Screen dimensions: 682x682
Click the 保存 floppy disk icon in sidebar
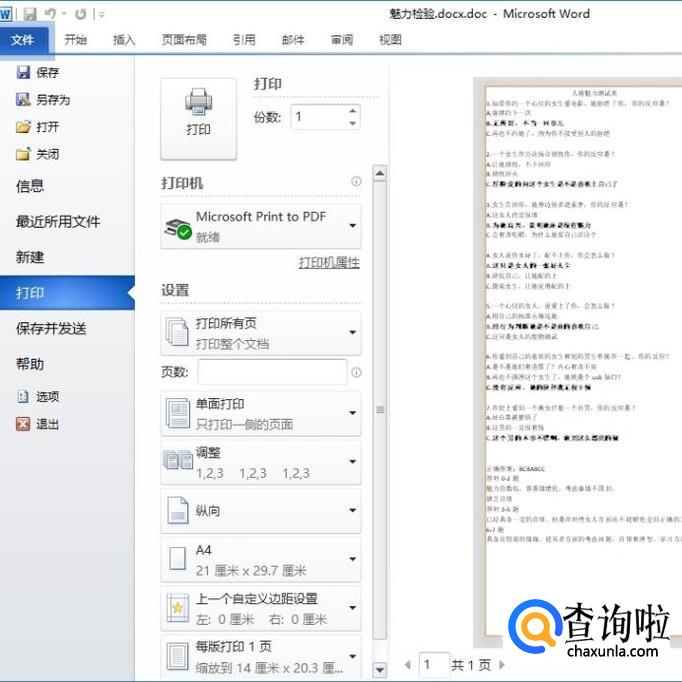(x=23, y=72)
